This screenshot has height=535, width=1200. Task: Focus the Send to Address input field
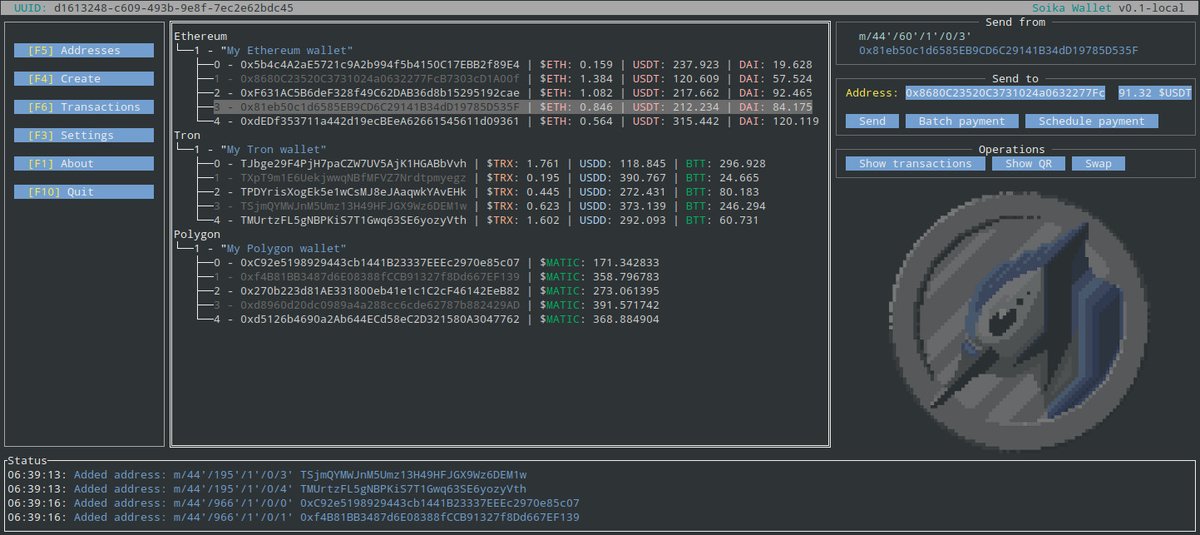pyautogui.click(x=1005, y=93)
